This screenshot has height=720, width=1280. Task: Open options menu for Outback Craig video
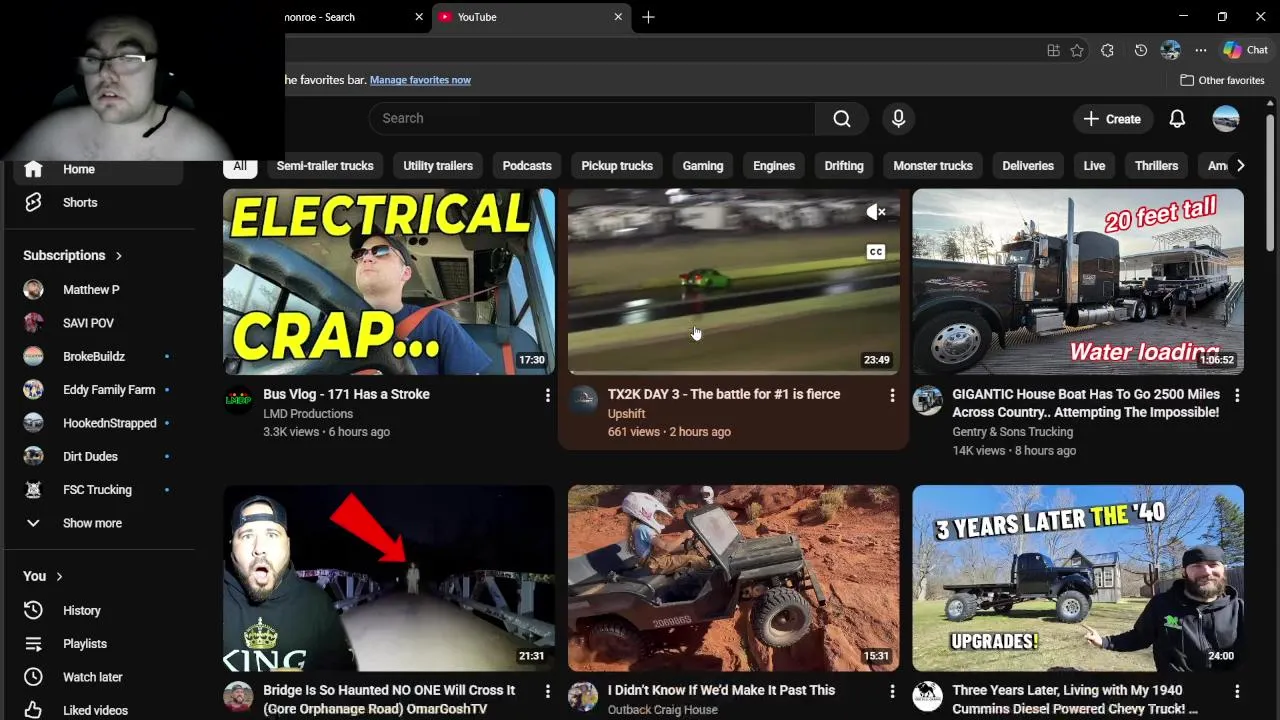[x=892, y=692]
